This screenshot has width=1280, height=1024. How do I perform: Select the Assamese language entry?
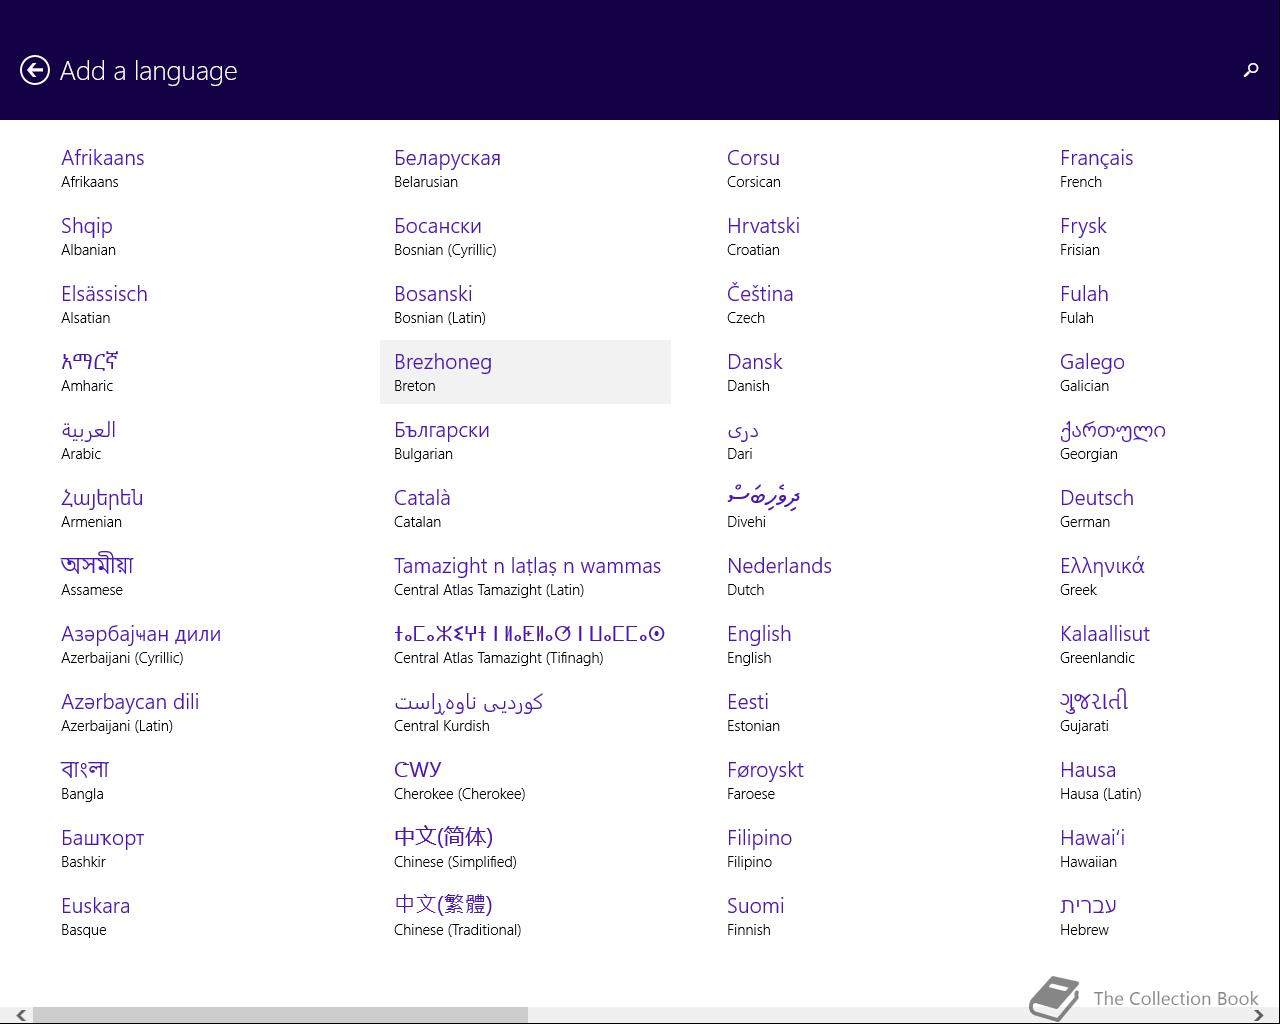pyautogui.click(x=192, y=576)
